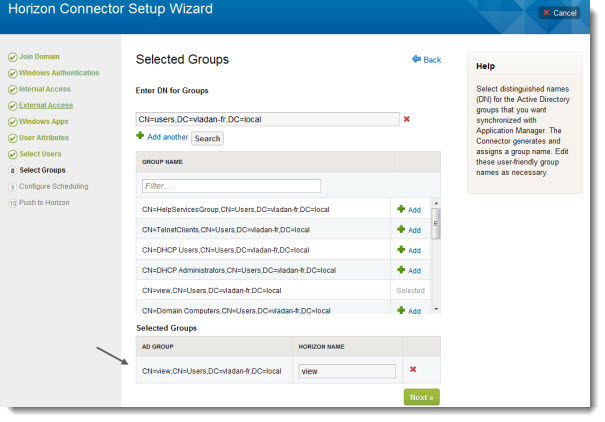The width and height of the screenshot is (605, 422).
Task: Click the Cancel button in the wizard header
Action: (x=559, y=13)
